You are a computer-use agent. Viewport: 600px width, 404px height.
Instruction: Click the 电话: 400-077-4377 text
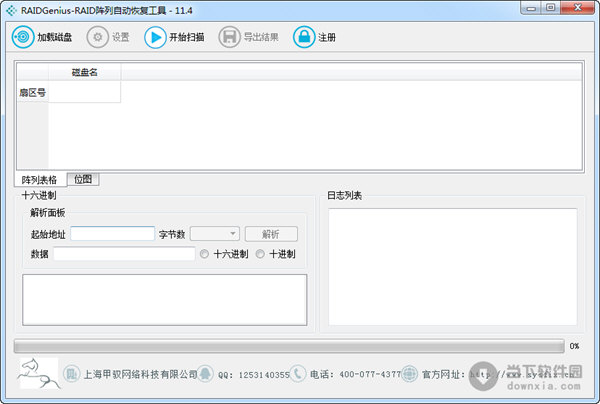click(x=355, y=374)
